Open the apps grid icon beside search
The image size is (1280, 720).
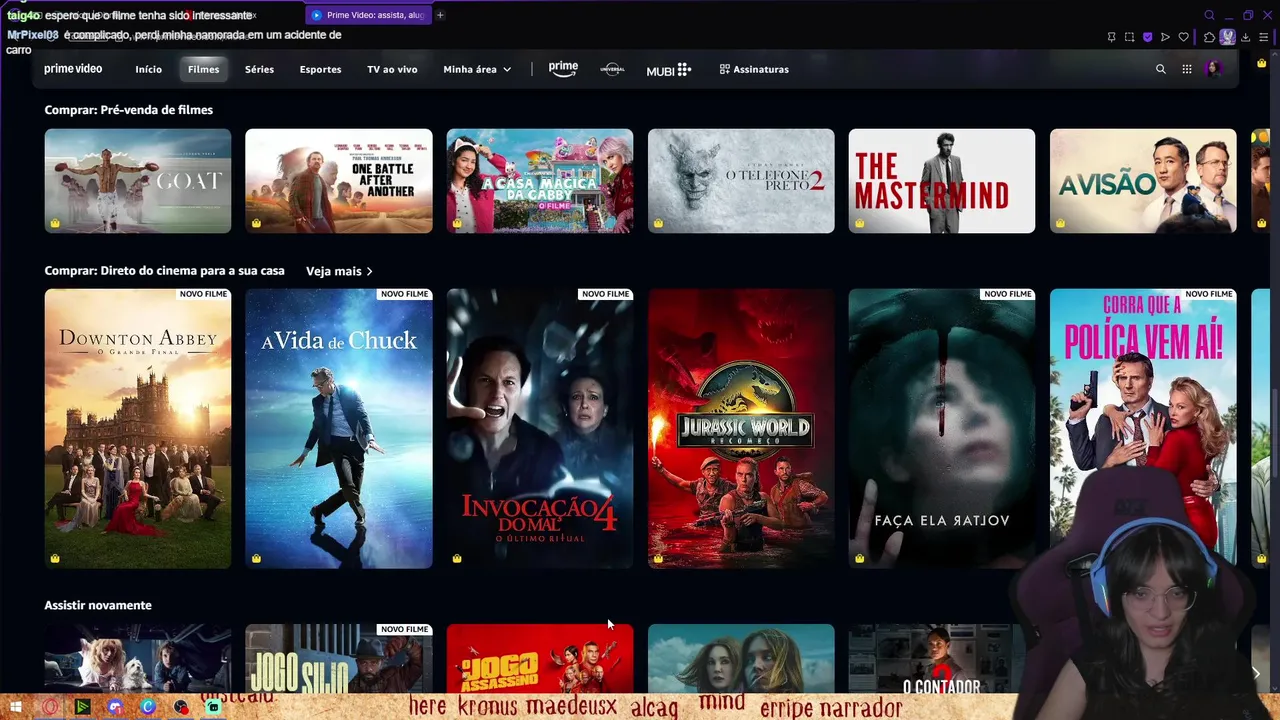[x=1187, y=69]
